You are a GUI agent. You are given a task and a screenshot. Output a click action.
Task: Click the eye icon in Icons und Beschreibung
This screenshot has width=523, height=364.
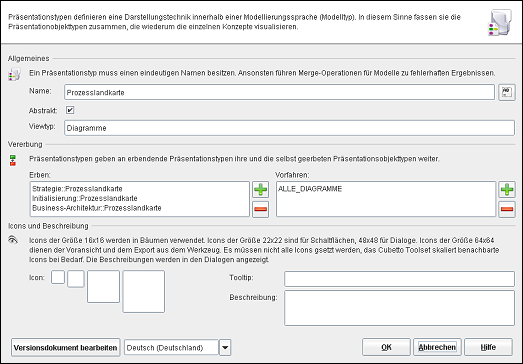tap(13, 240)
